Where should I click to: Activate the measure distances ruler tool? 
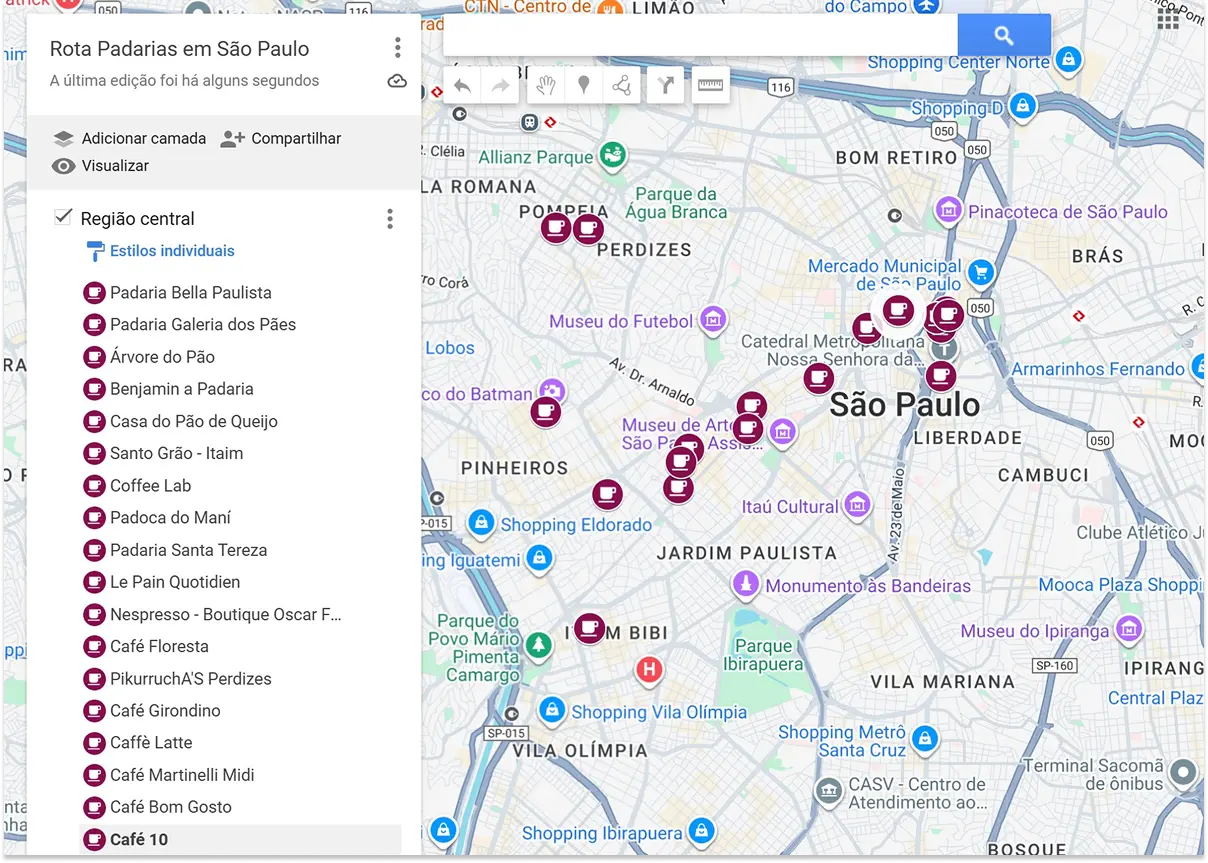click(710, 85)
